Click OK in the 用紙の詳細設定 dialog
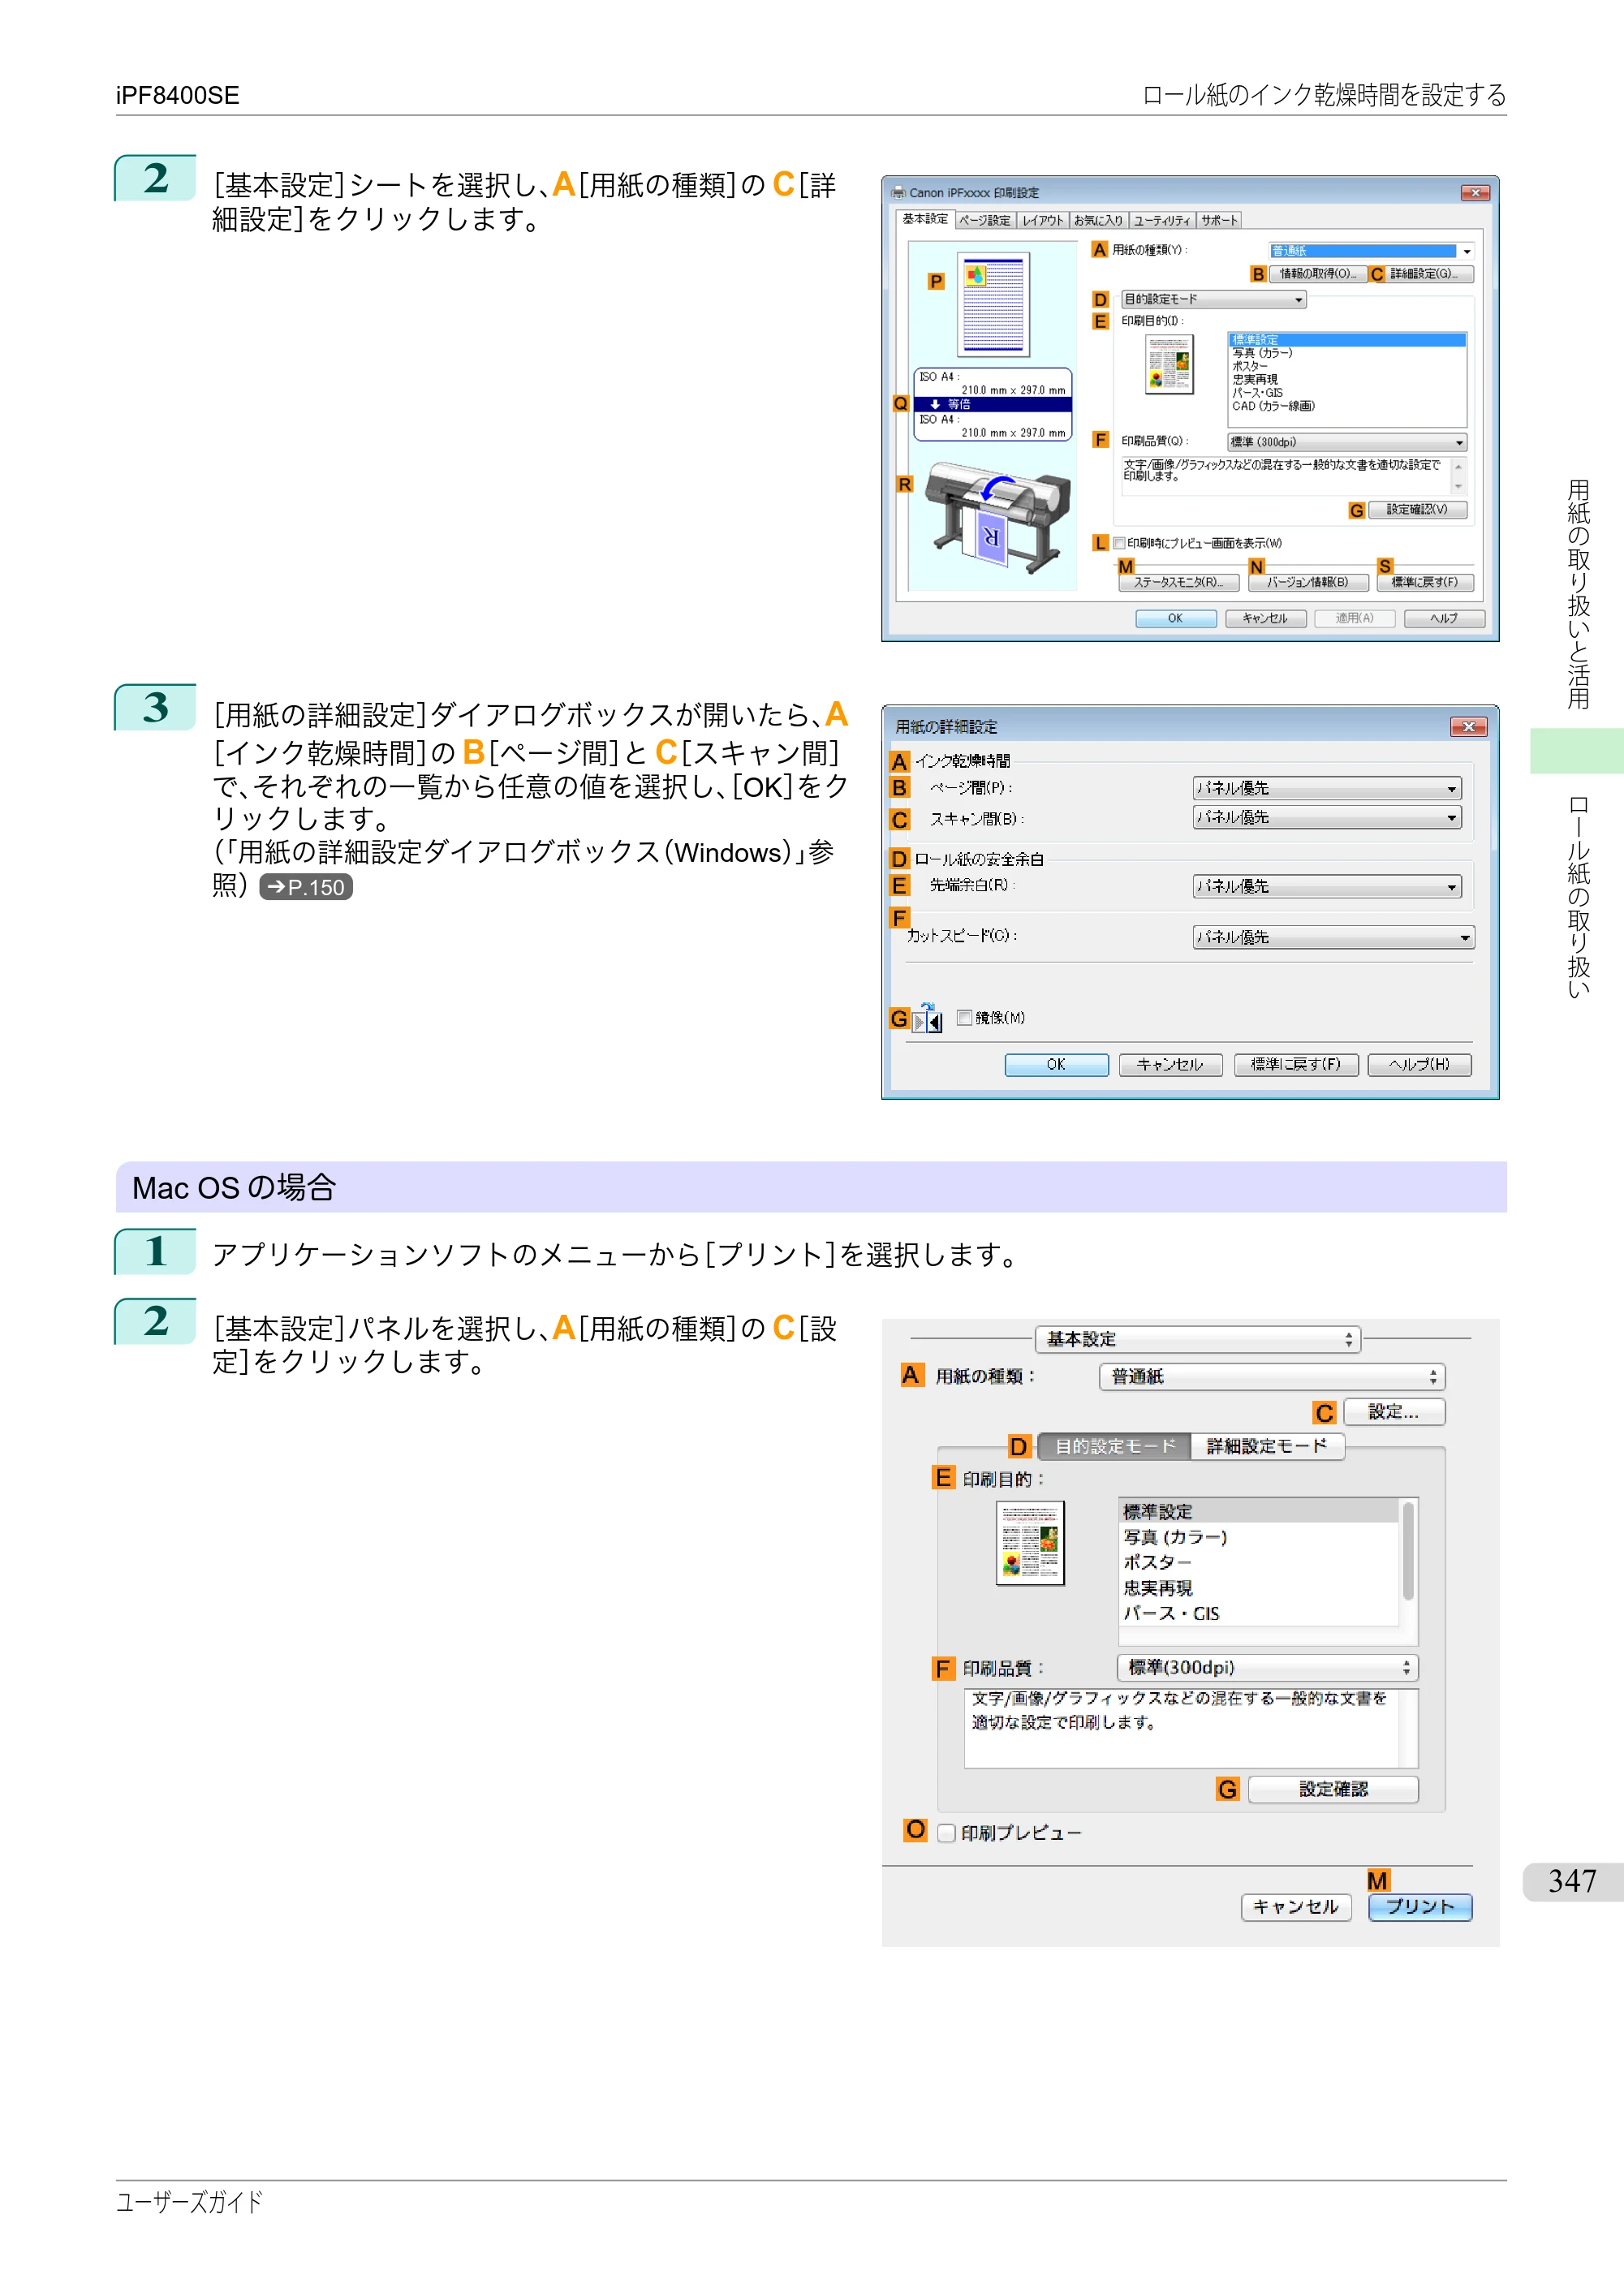The width and height of the screenshot is (1624, 2296). (x=1056, y=1064)
